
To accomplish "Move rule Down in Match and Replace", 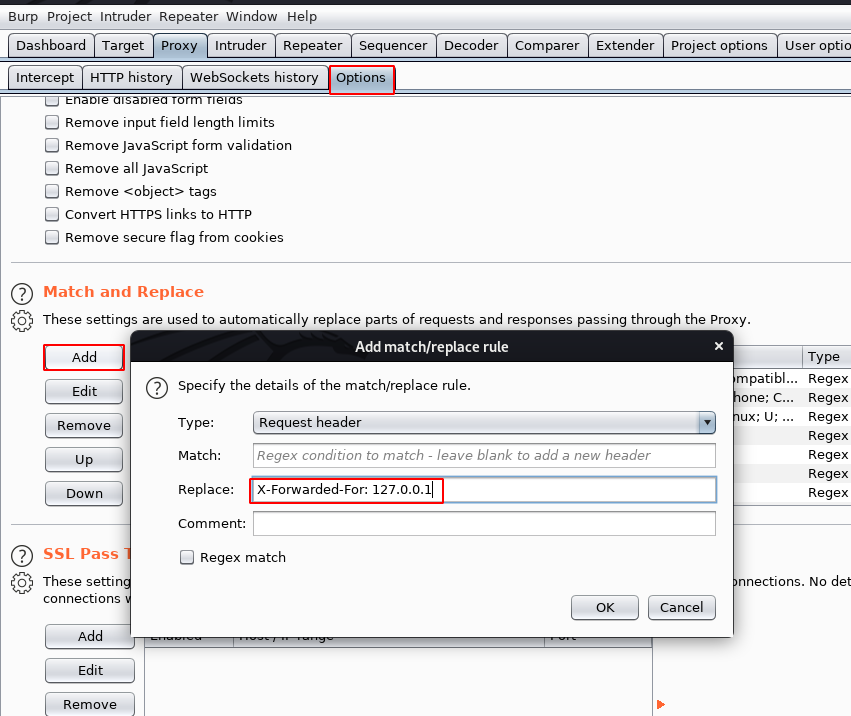I will (84, 493).
